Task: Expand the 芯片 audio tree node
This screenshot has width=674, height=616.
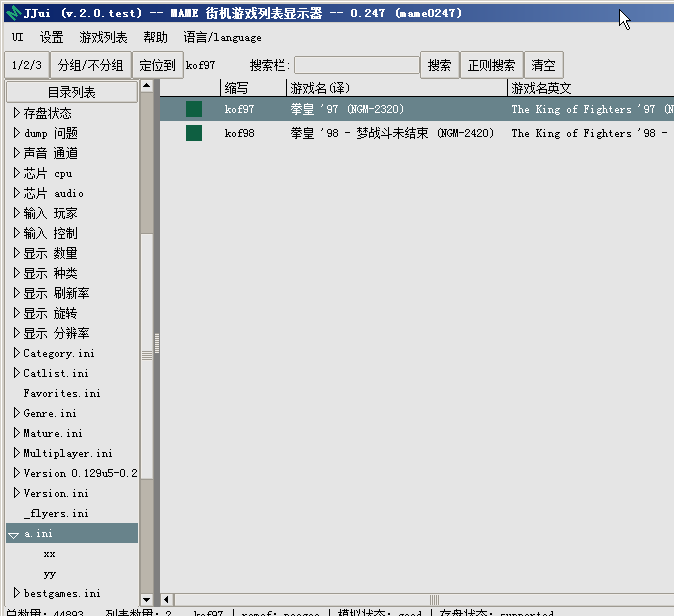Action: click(x=17, y=193)
